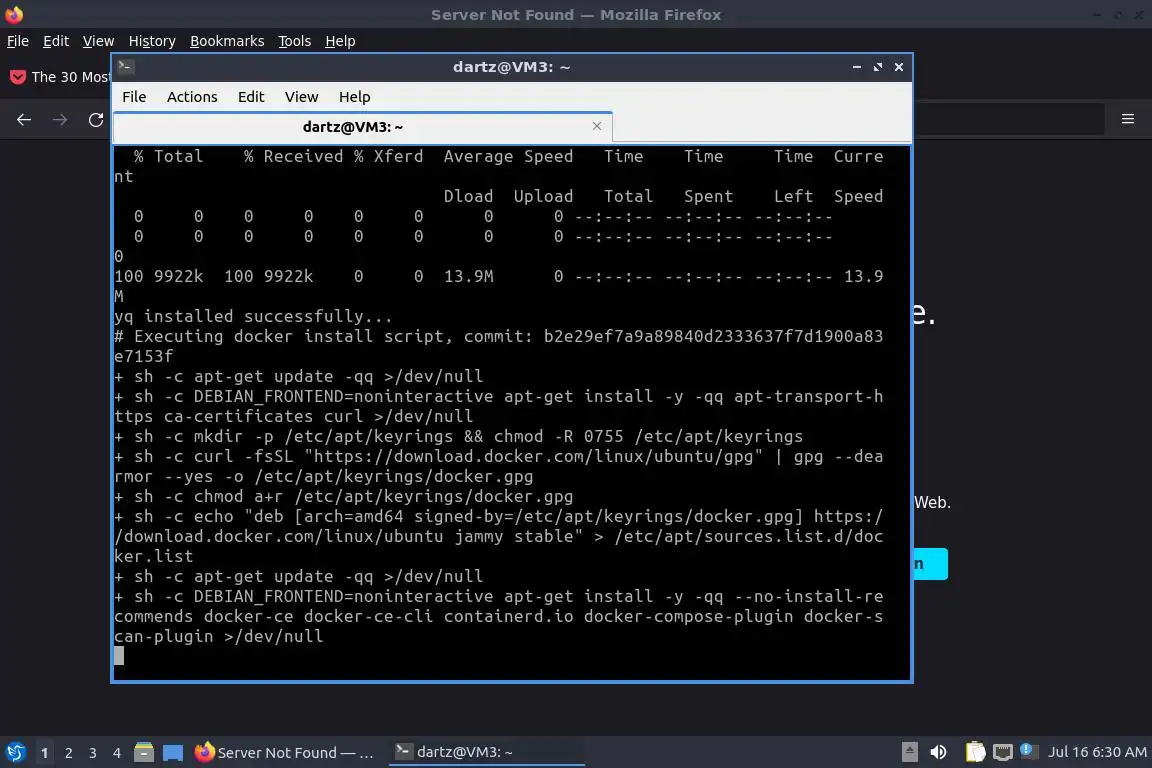Click Firefox back arrow button

click(x=24, y=120)
